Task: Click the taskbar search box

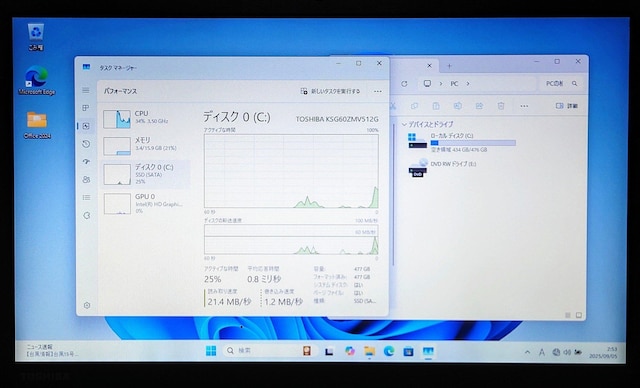Action: 269,351
